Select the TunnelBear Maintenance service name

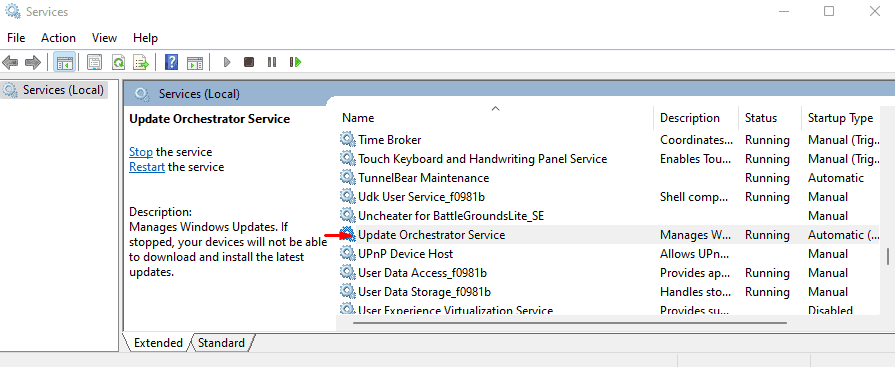424,178
